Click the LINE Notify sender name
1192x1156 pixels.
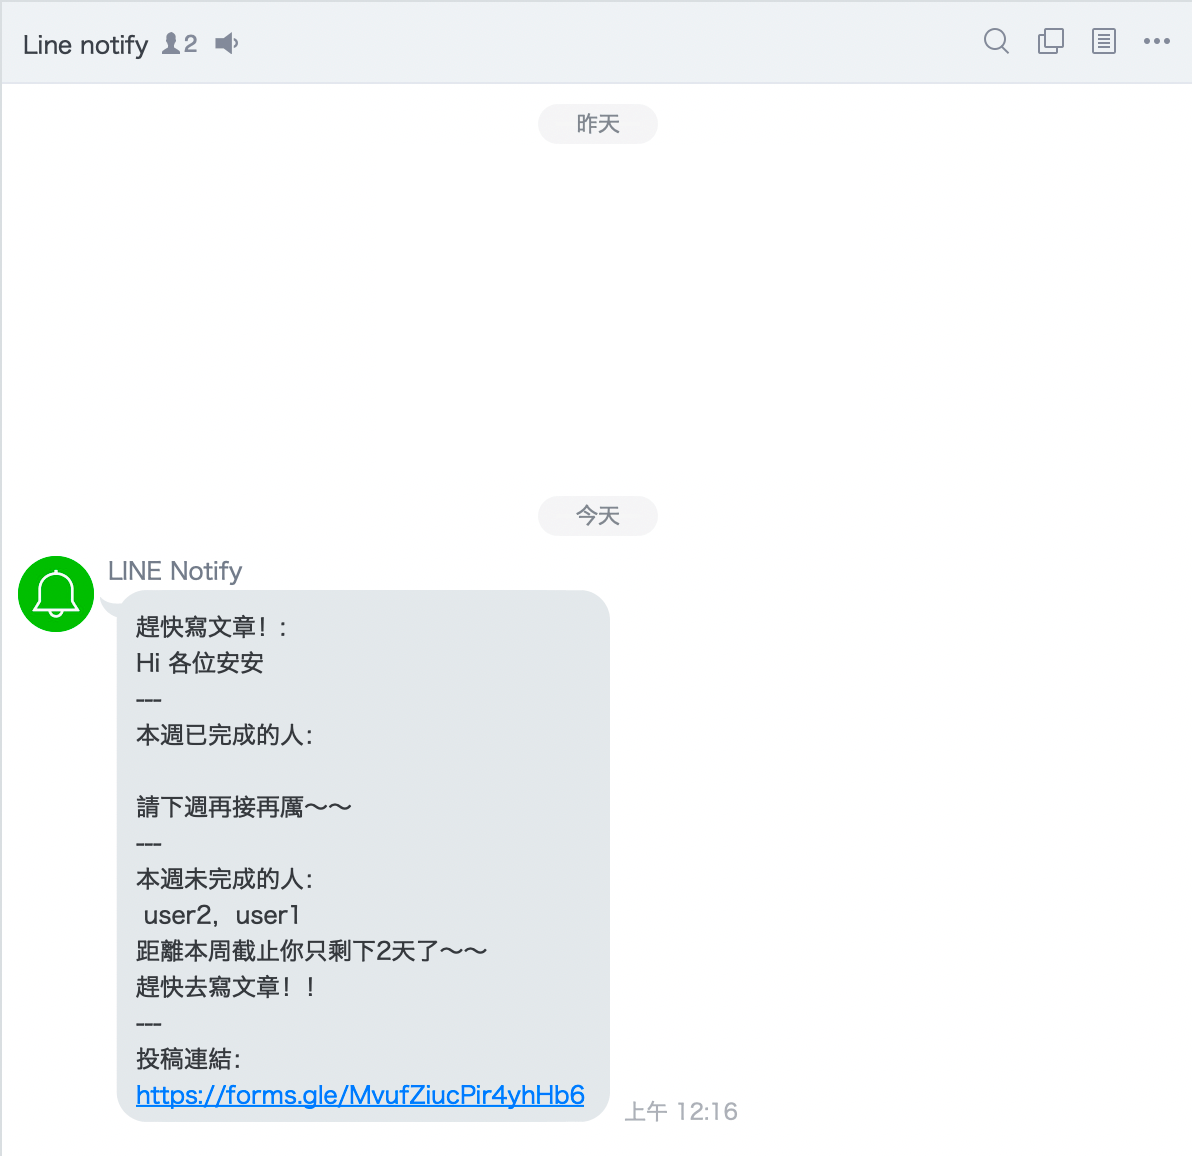[175, 571]
